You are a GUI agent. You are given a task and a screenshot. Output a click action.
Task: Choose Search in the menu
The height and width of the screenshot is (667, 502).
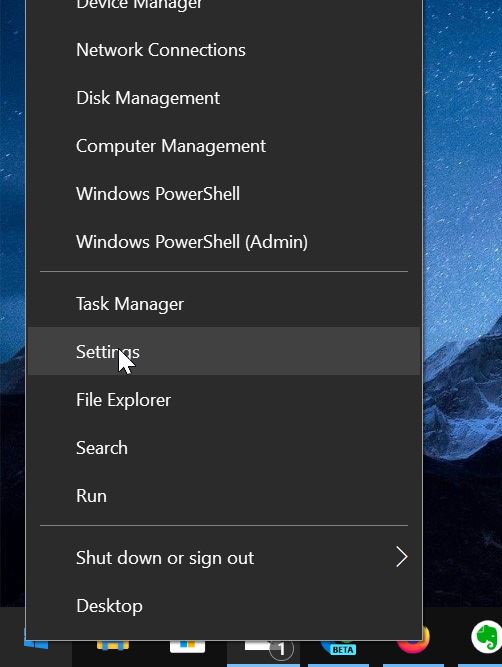(224, 448)
